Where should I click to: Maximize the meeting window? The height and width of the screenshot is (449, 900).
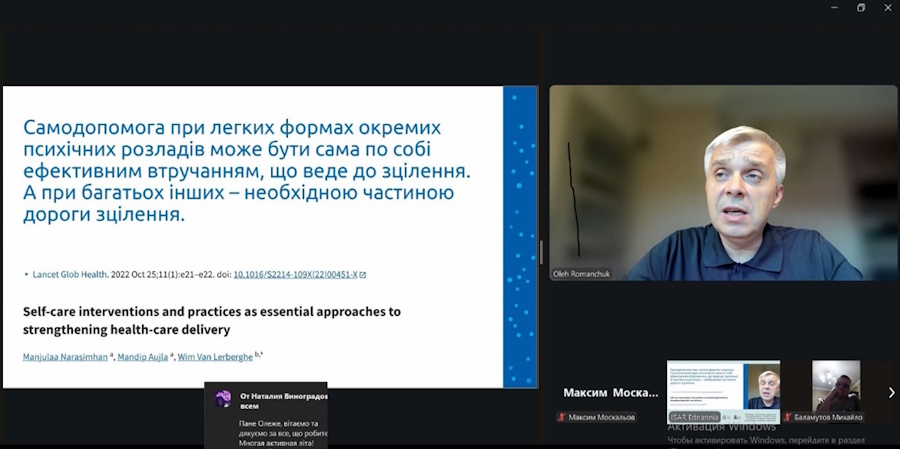[x=861, y=8]
